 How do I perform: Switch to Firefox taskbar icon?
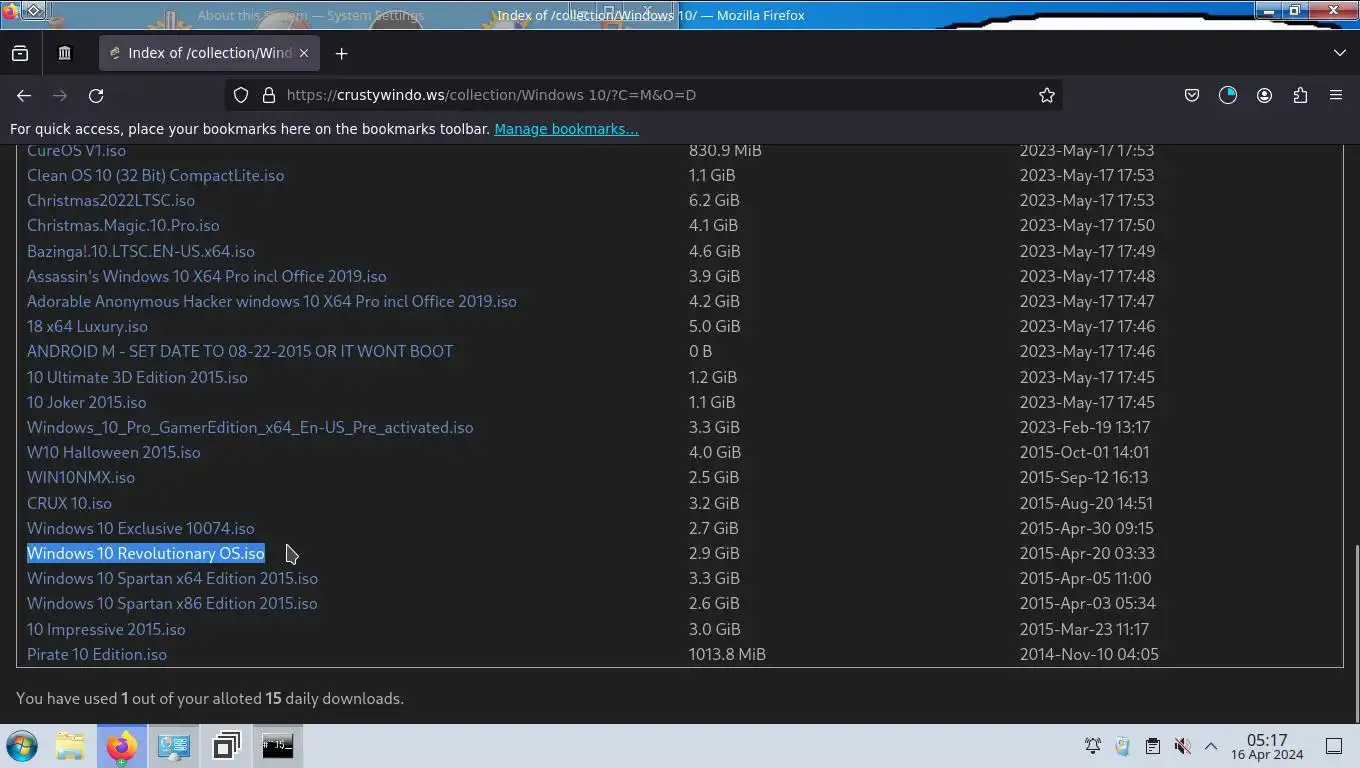coord(121,746)
